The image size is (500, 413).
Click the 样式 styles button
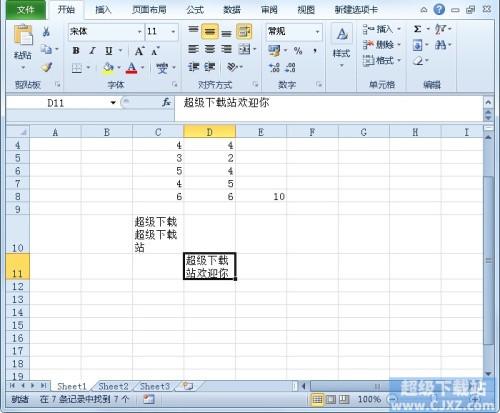click(342, 46)
